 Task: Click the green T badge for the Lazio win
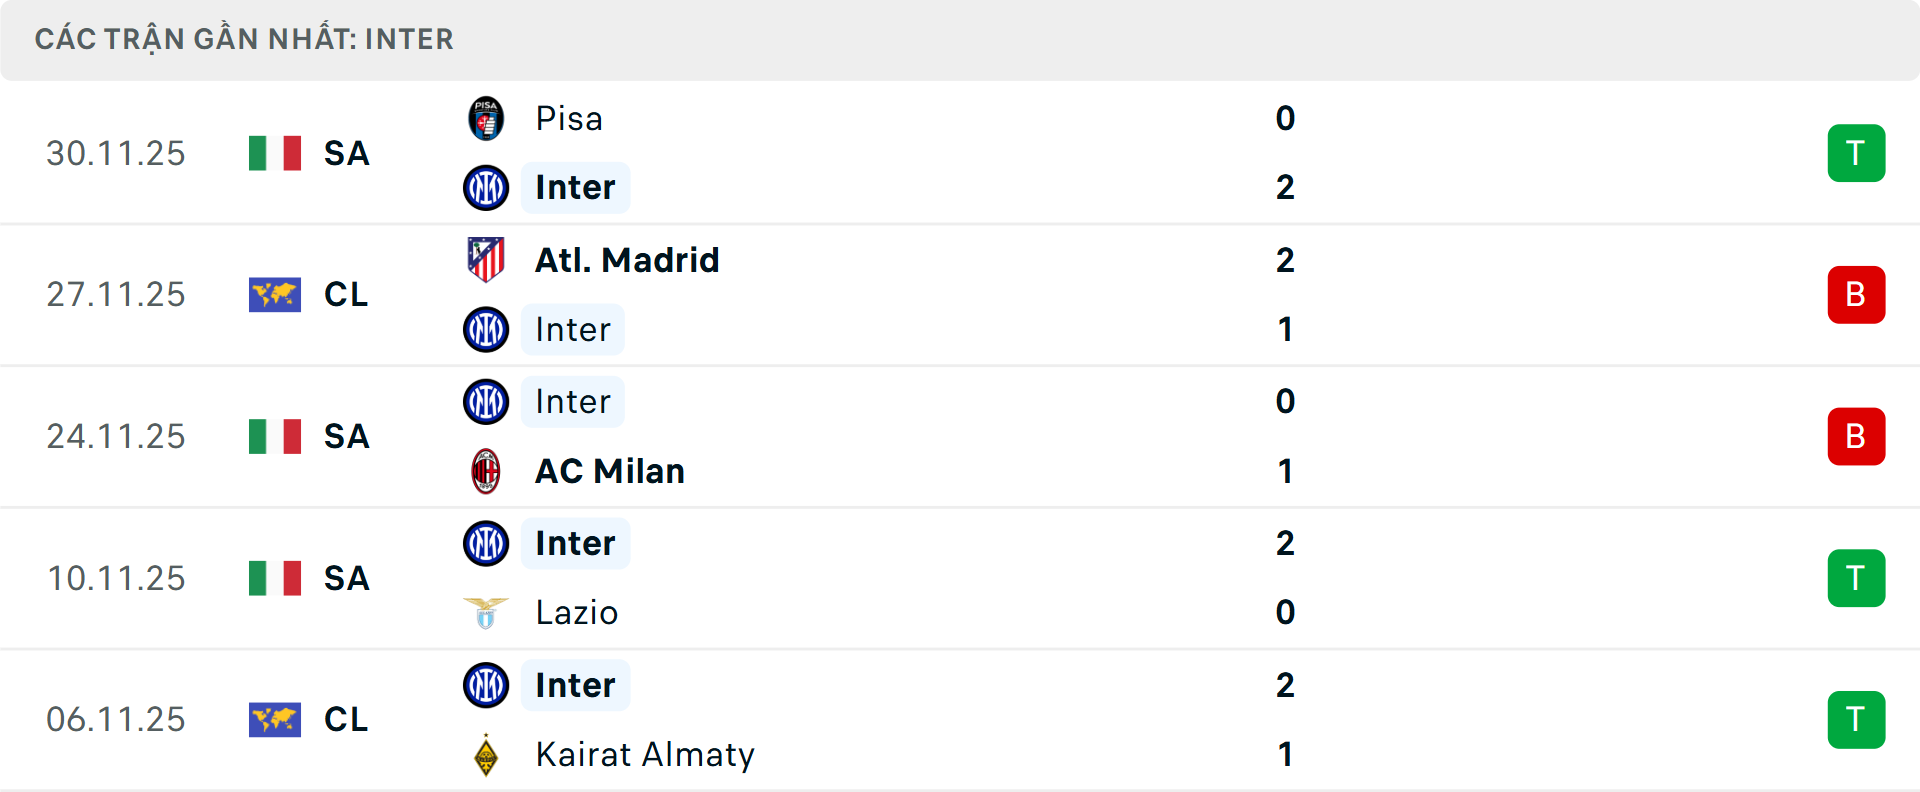click(1857, 578)
